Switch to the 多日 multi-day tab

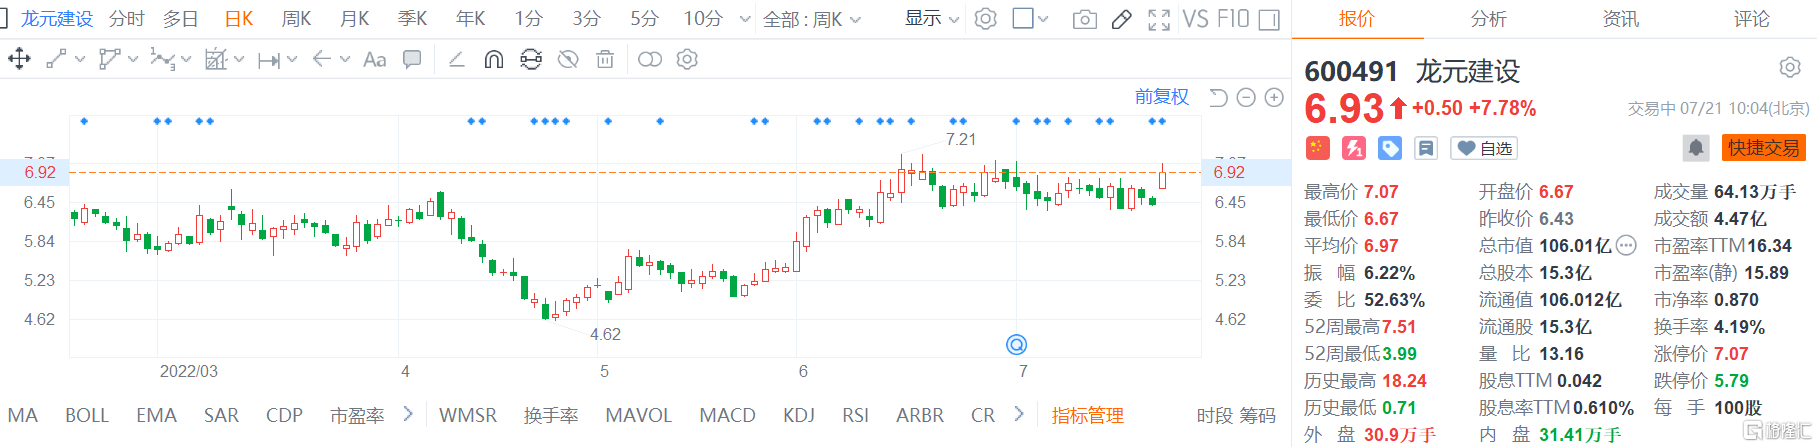tap(181, 19)
